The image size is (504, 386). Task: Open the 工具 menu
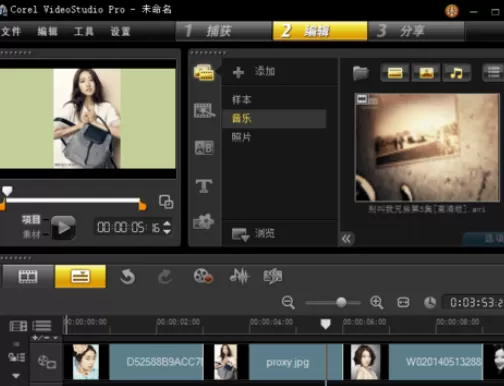84,31
